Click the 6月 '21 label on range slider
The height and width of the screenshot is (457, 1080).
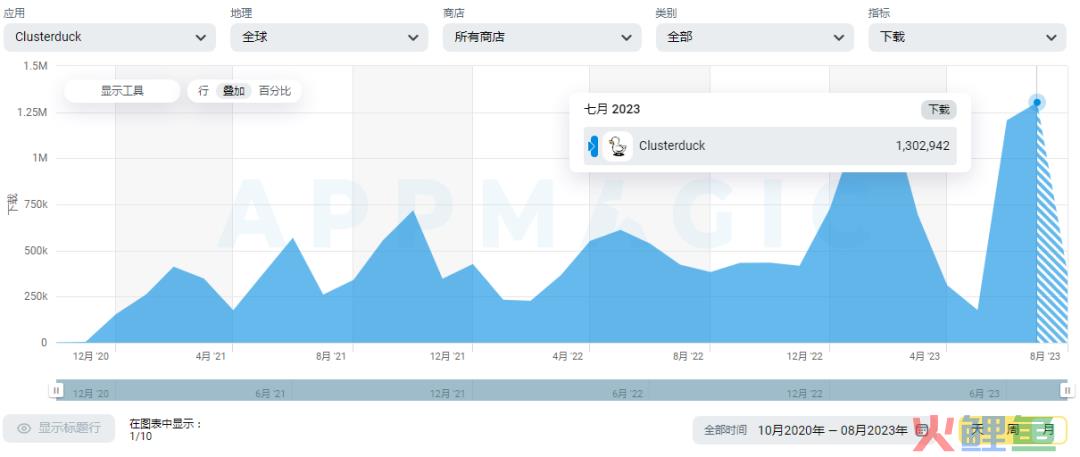click(270, 393)
